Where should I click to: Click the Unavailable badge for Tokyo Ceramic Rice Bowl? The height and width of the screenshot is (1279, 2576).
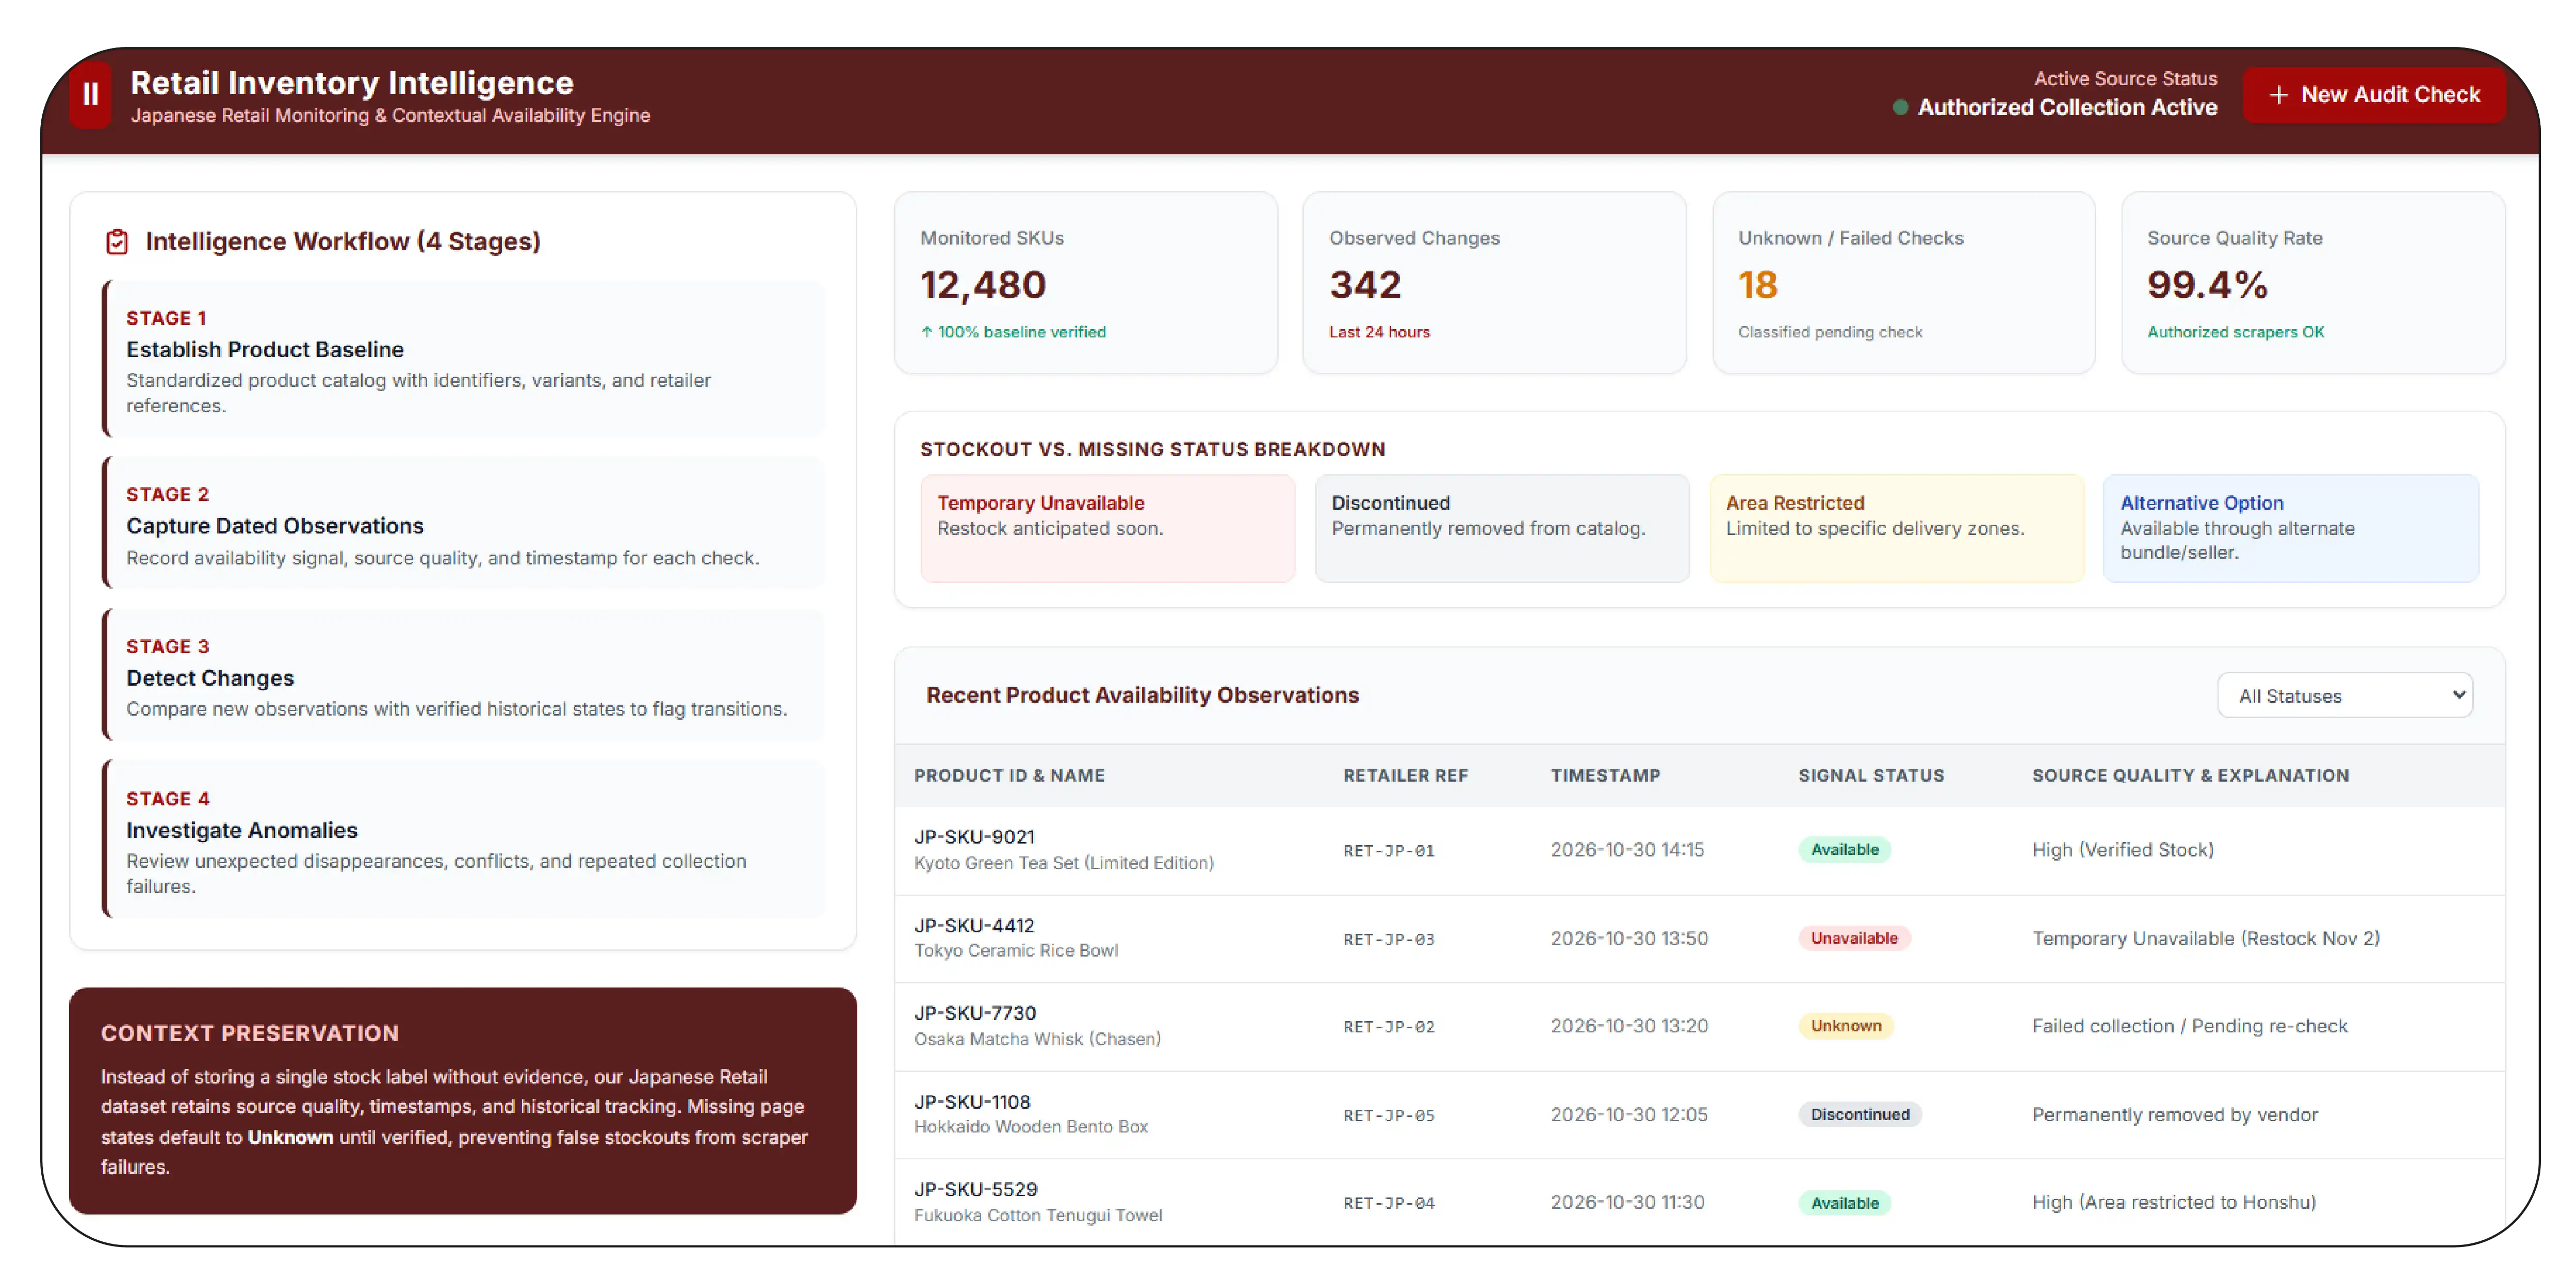pos(1854,938)
